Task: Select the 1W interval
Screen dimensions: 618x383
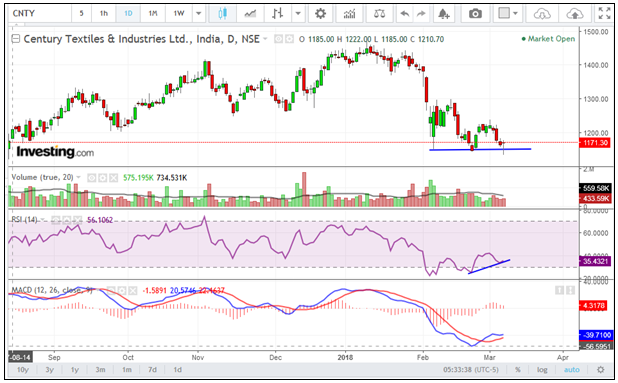Action: coord(179,13)
